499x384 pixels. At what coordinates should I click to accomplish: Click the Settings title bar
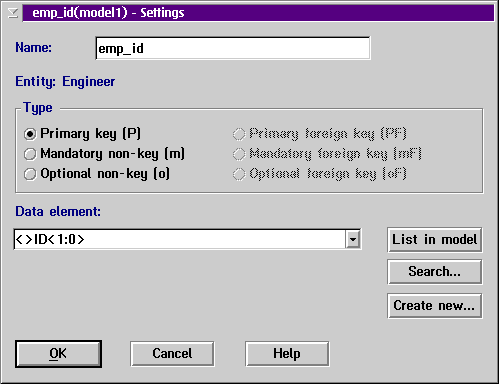(258, 13)
